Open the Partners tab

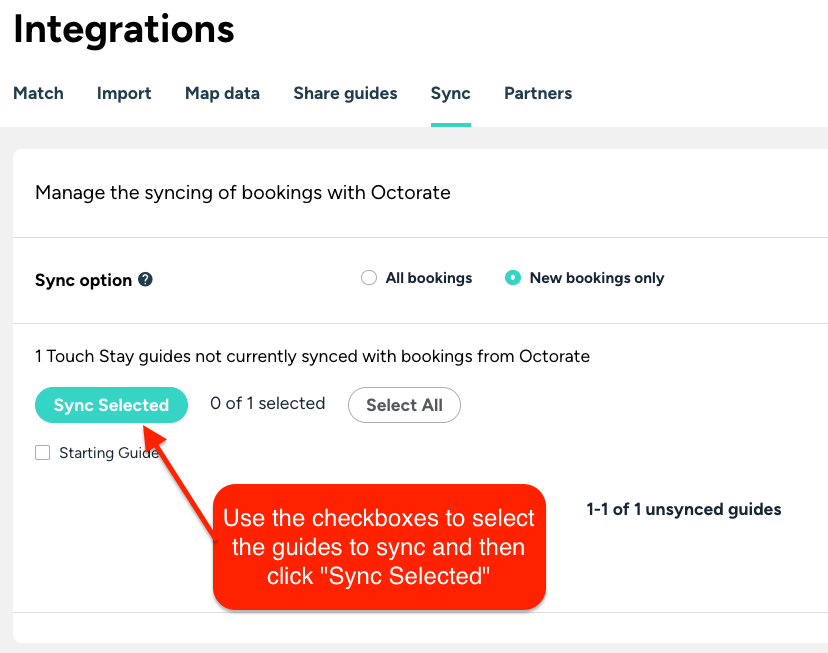[538, 93]
